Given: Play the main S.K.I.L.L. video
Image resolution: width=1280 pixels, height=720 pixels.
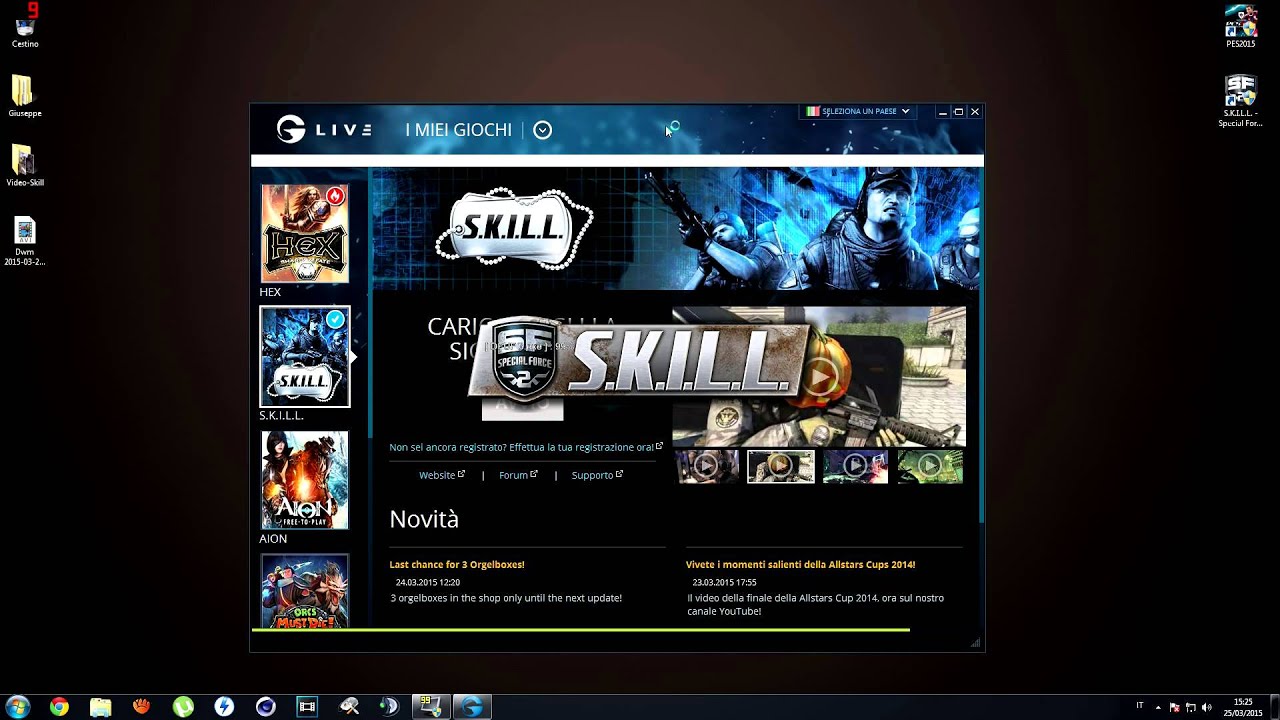Looking at the screenshot, I should coord(820,376).
